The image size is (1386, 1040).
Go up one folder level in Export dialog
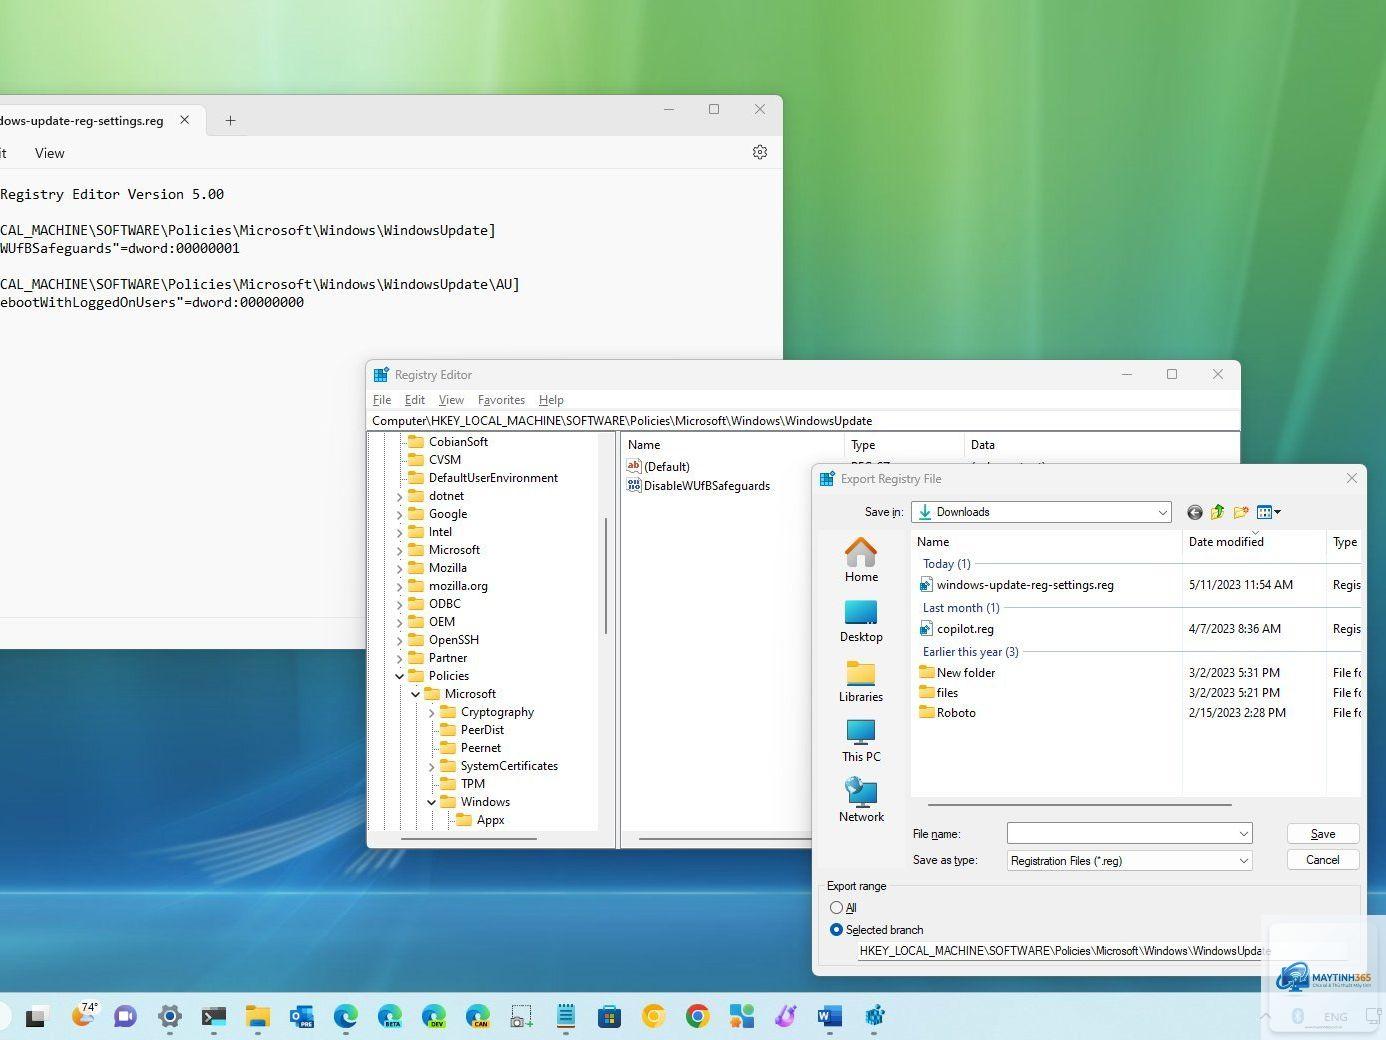coord(1217,512)
